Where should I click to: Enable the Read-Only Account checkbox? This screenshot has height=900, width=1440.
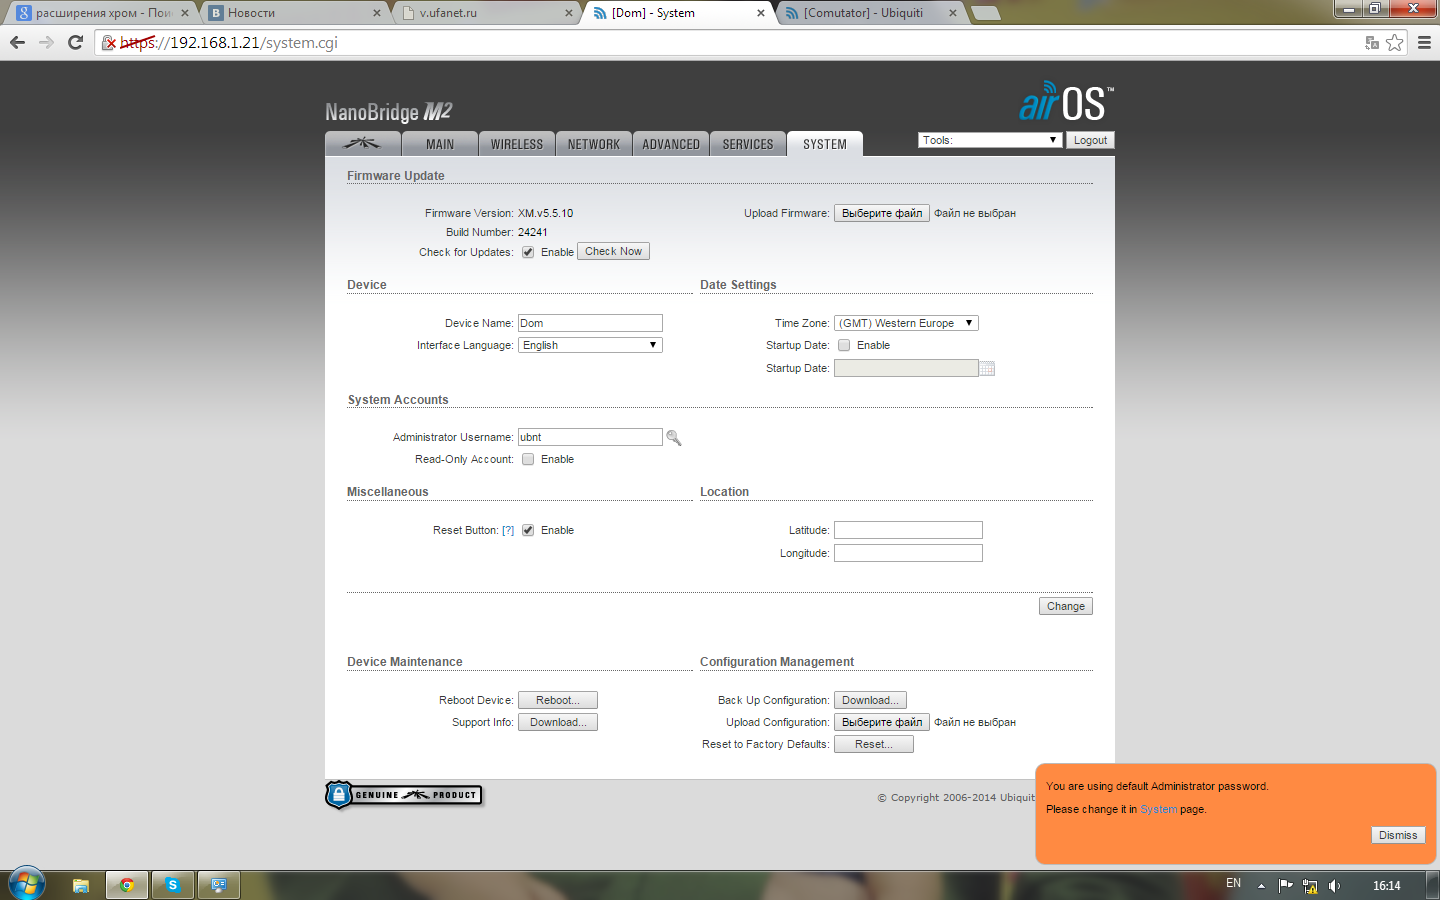pyautogui.click(x=528, y=459)
